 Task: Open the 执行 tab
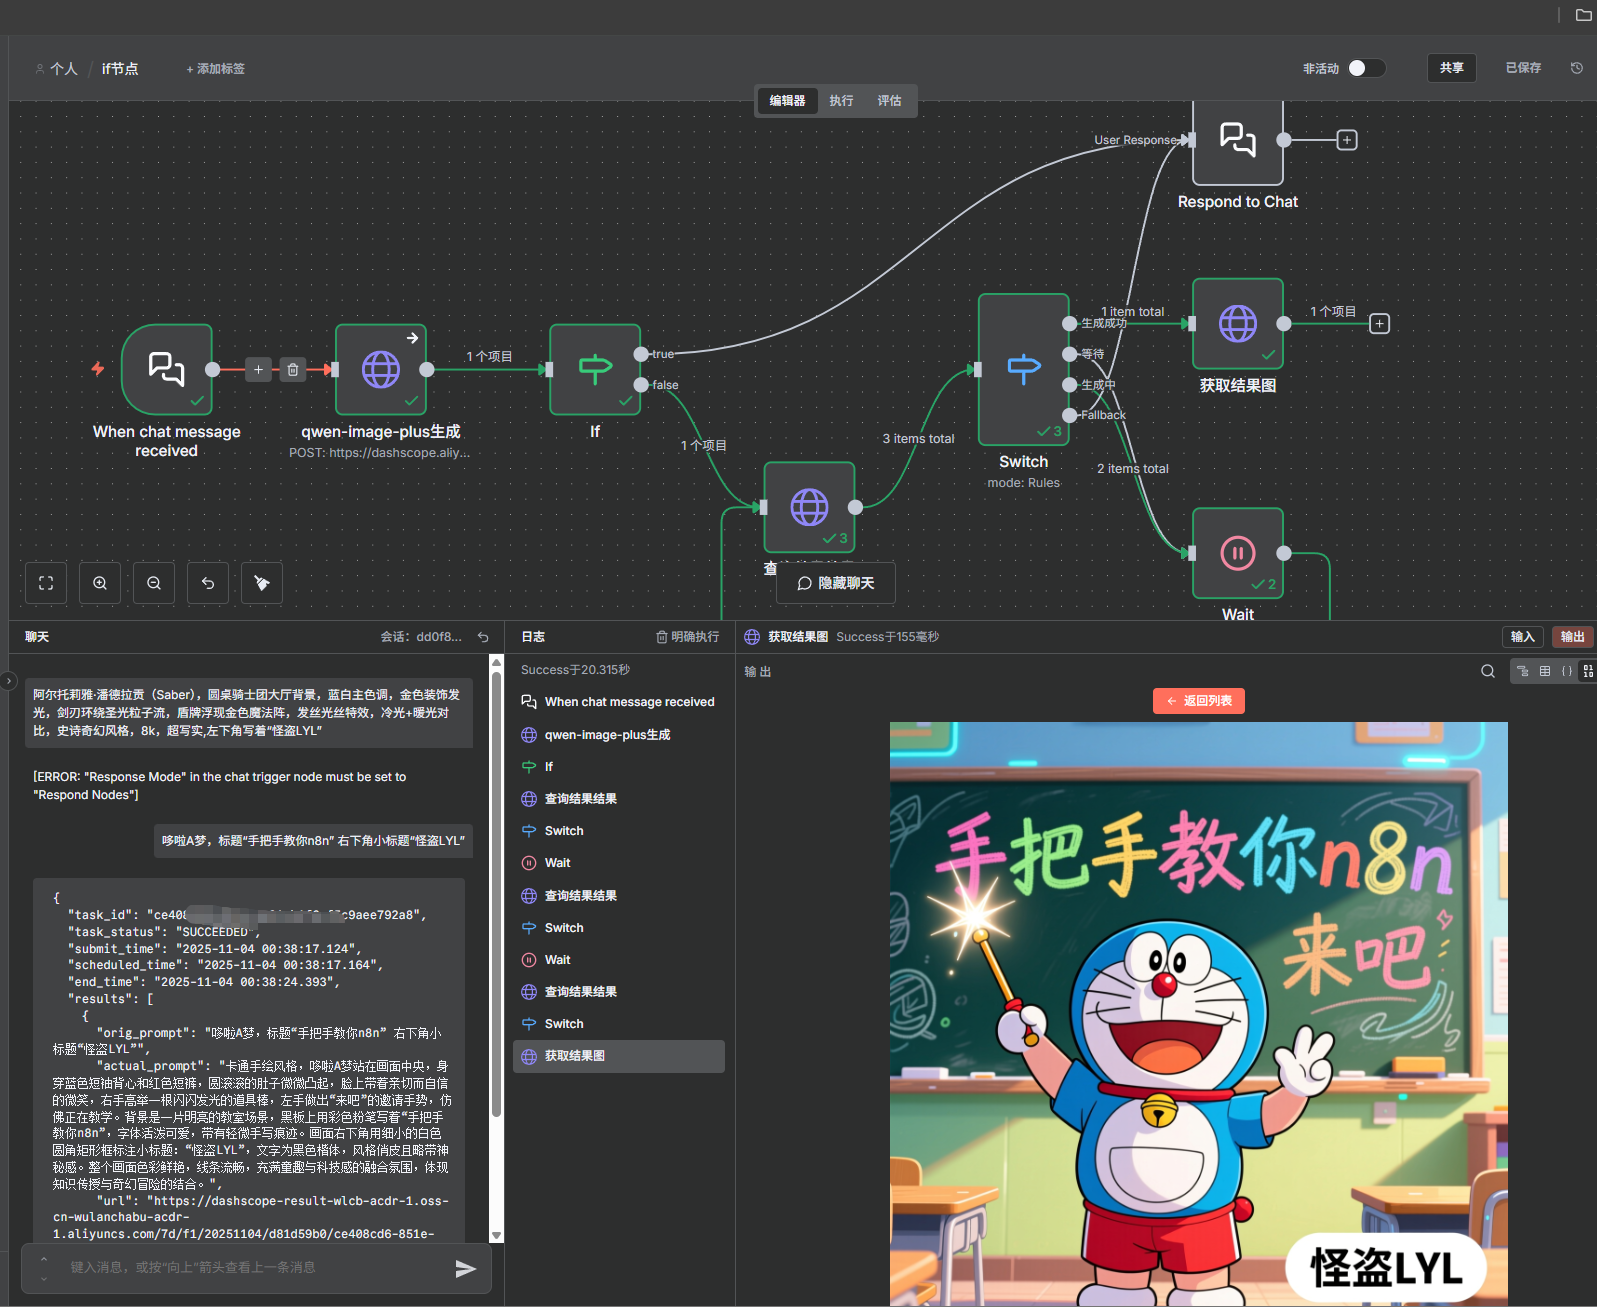pyautogui.click(x=841, y=101)
